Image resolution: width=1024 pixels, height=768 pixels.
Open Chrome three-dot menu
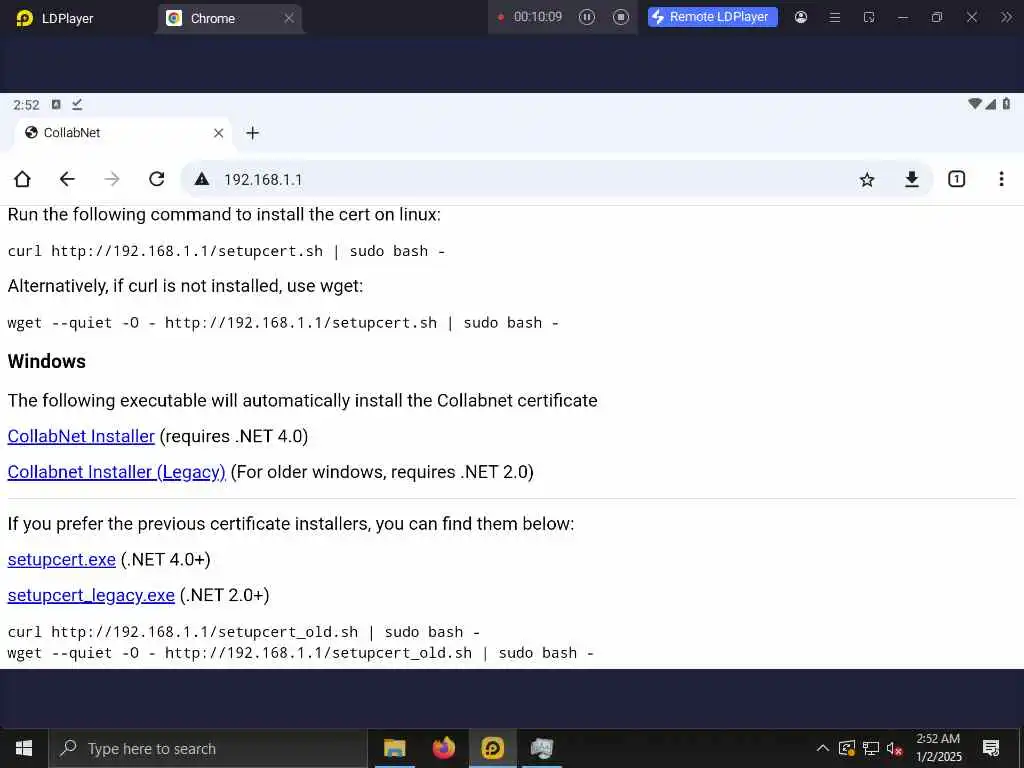click(1001, 179)
